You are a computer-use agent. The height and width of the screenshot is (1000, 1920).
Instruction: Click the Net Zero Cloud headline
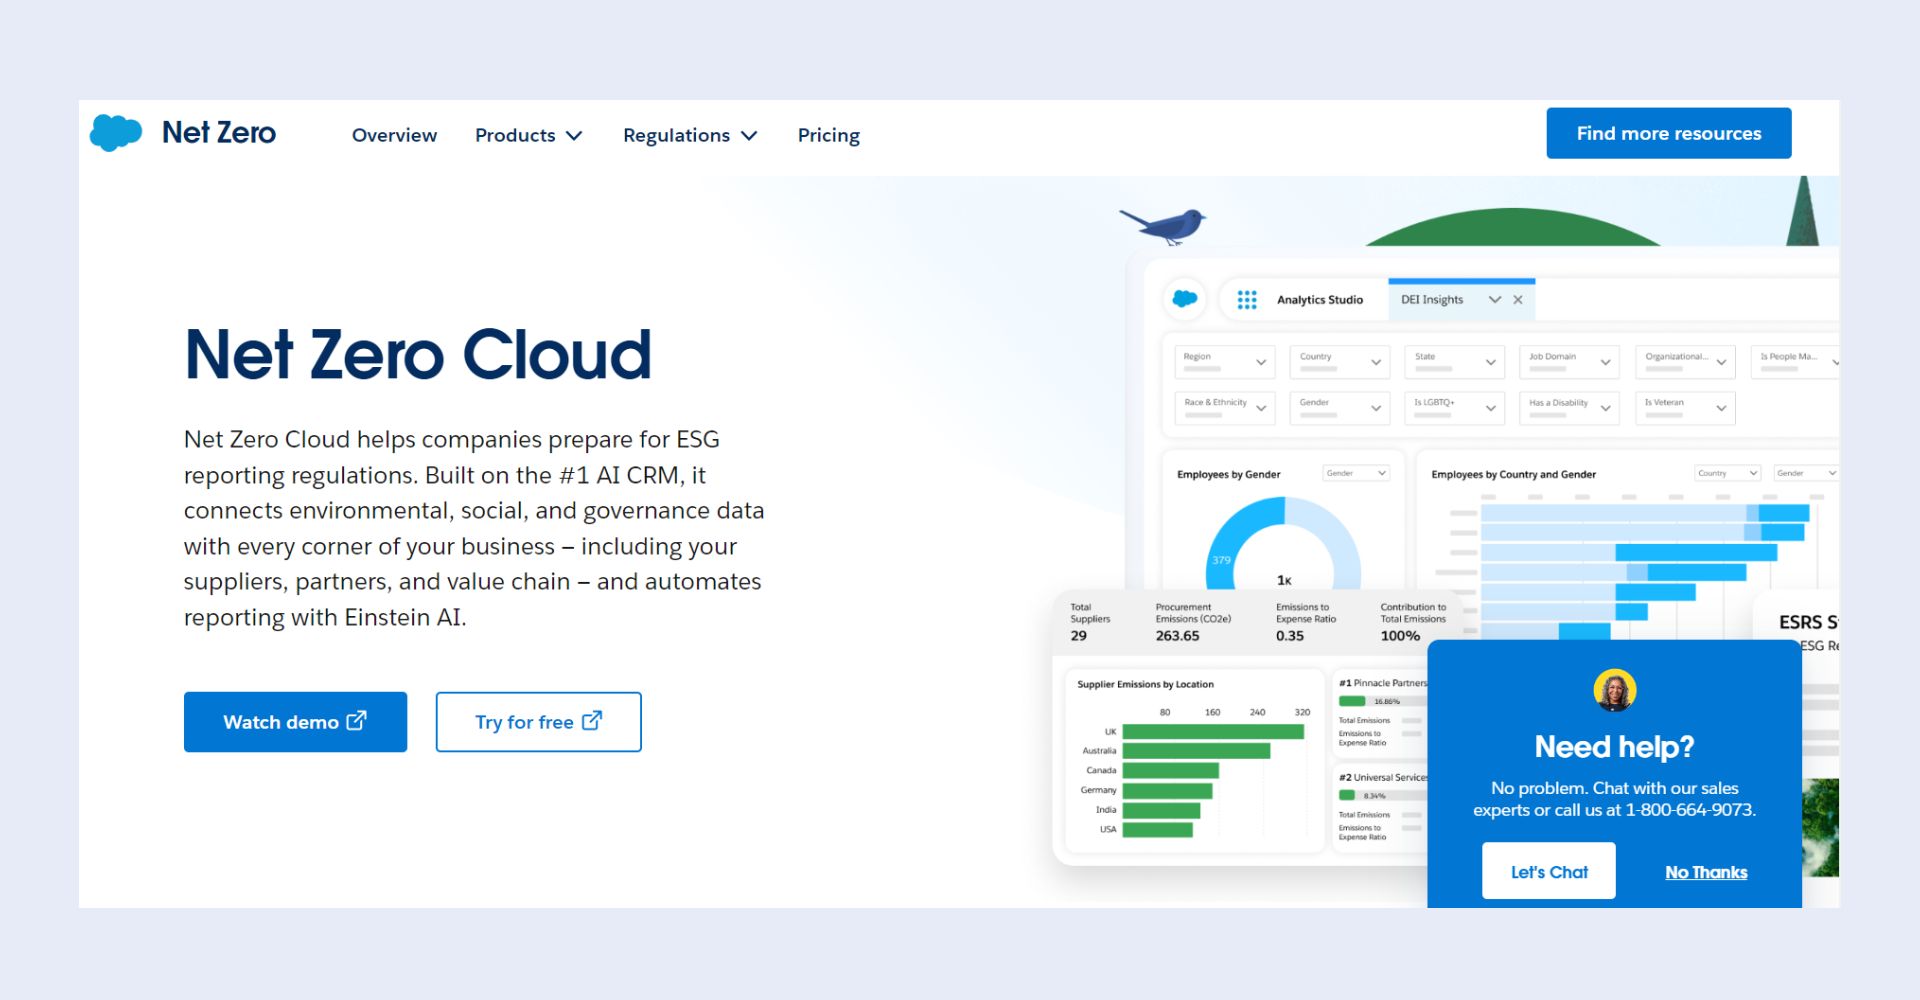point(418,355)
